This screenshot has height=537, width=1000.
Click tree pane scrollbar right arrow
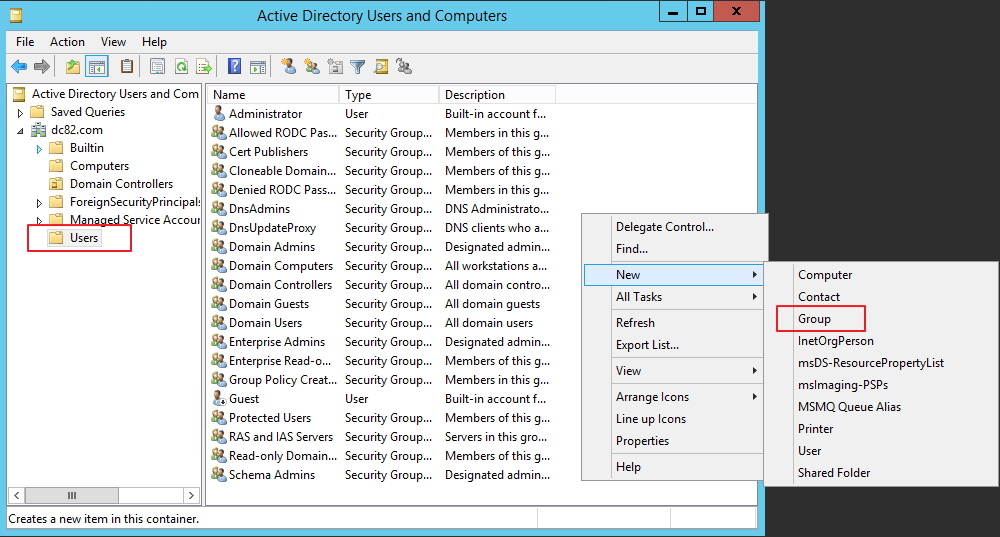[191, 496]
